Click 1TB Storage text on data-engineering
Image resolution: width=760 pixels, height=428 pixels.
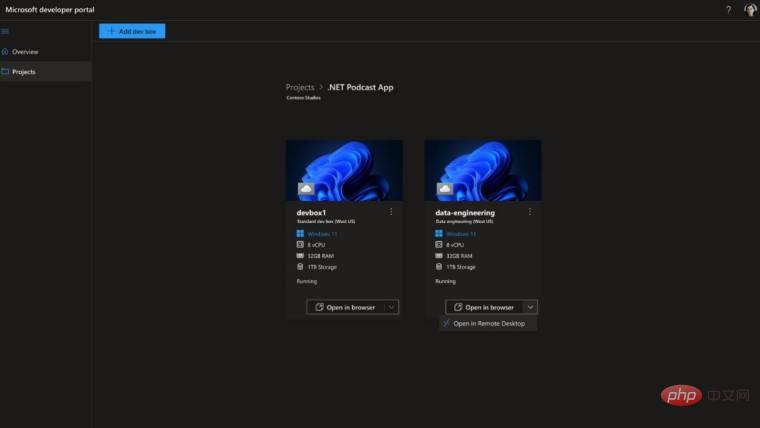(460, 267)
